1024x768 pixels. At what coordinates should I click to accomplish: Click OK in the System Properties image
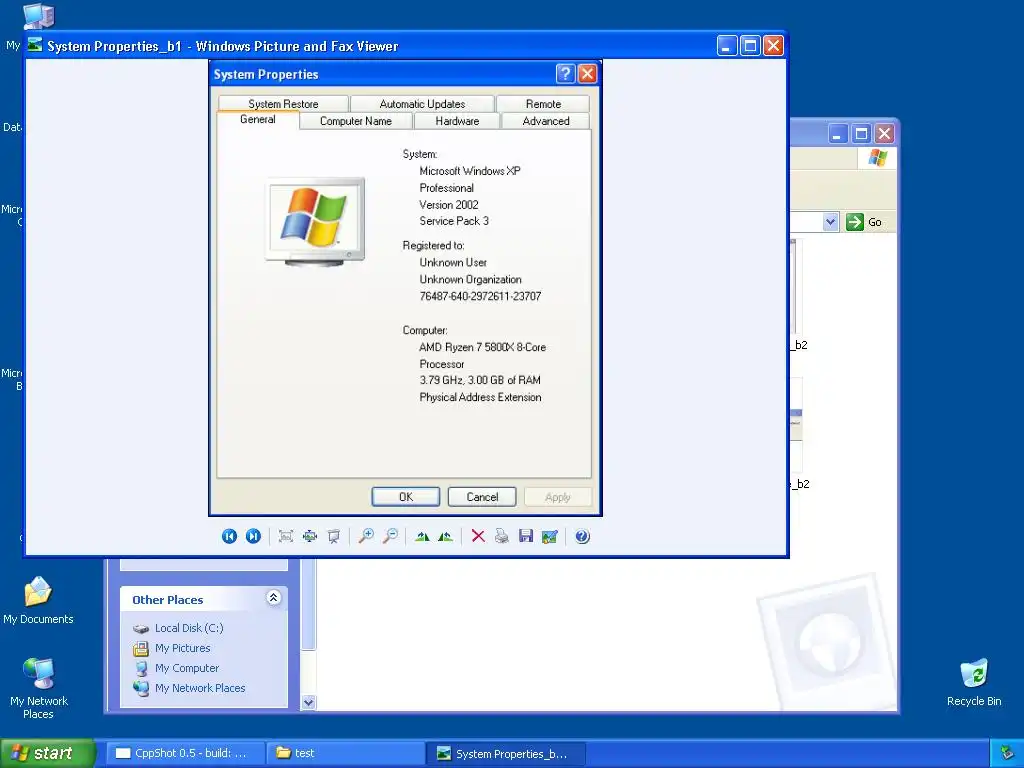tap(406, 497)
